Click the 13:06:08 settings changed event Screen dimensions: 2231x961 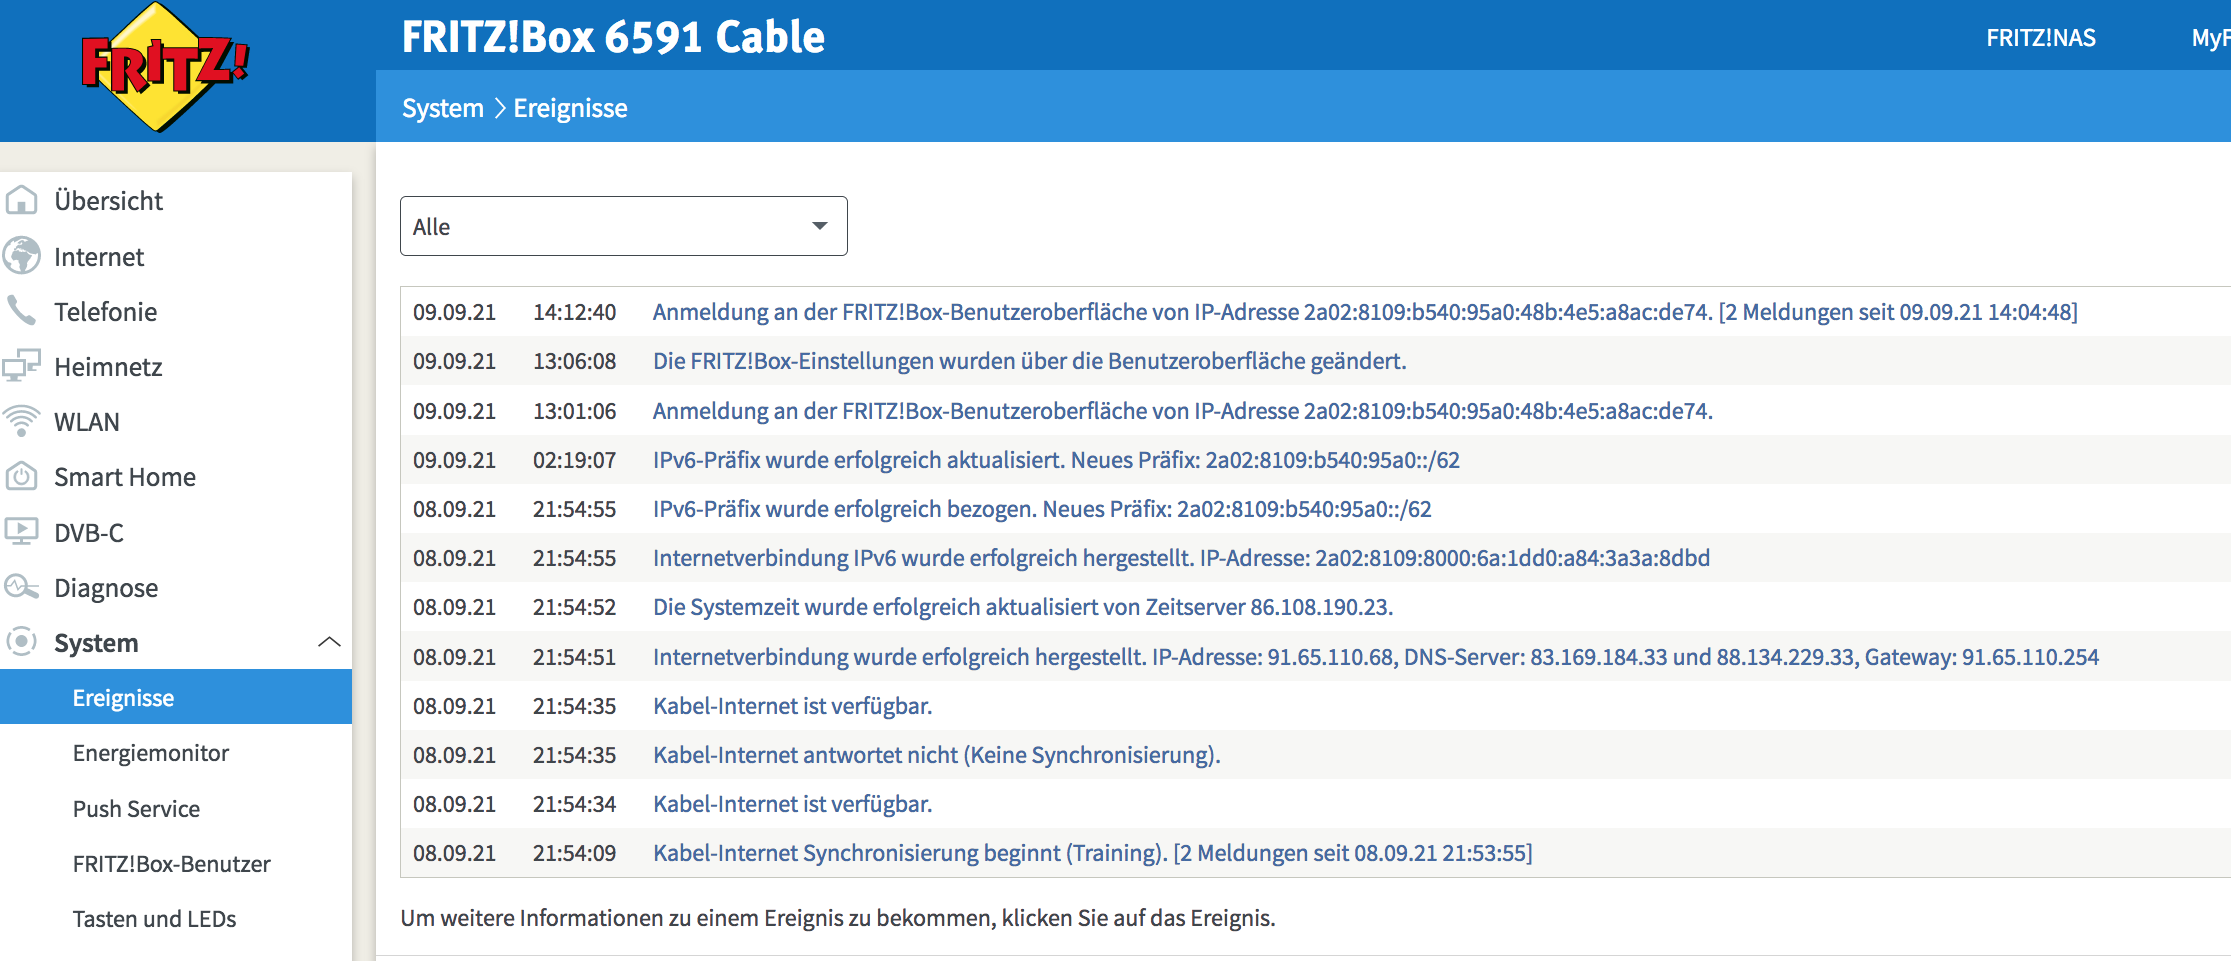[1029, 361]
